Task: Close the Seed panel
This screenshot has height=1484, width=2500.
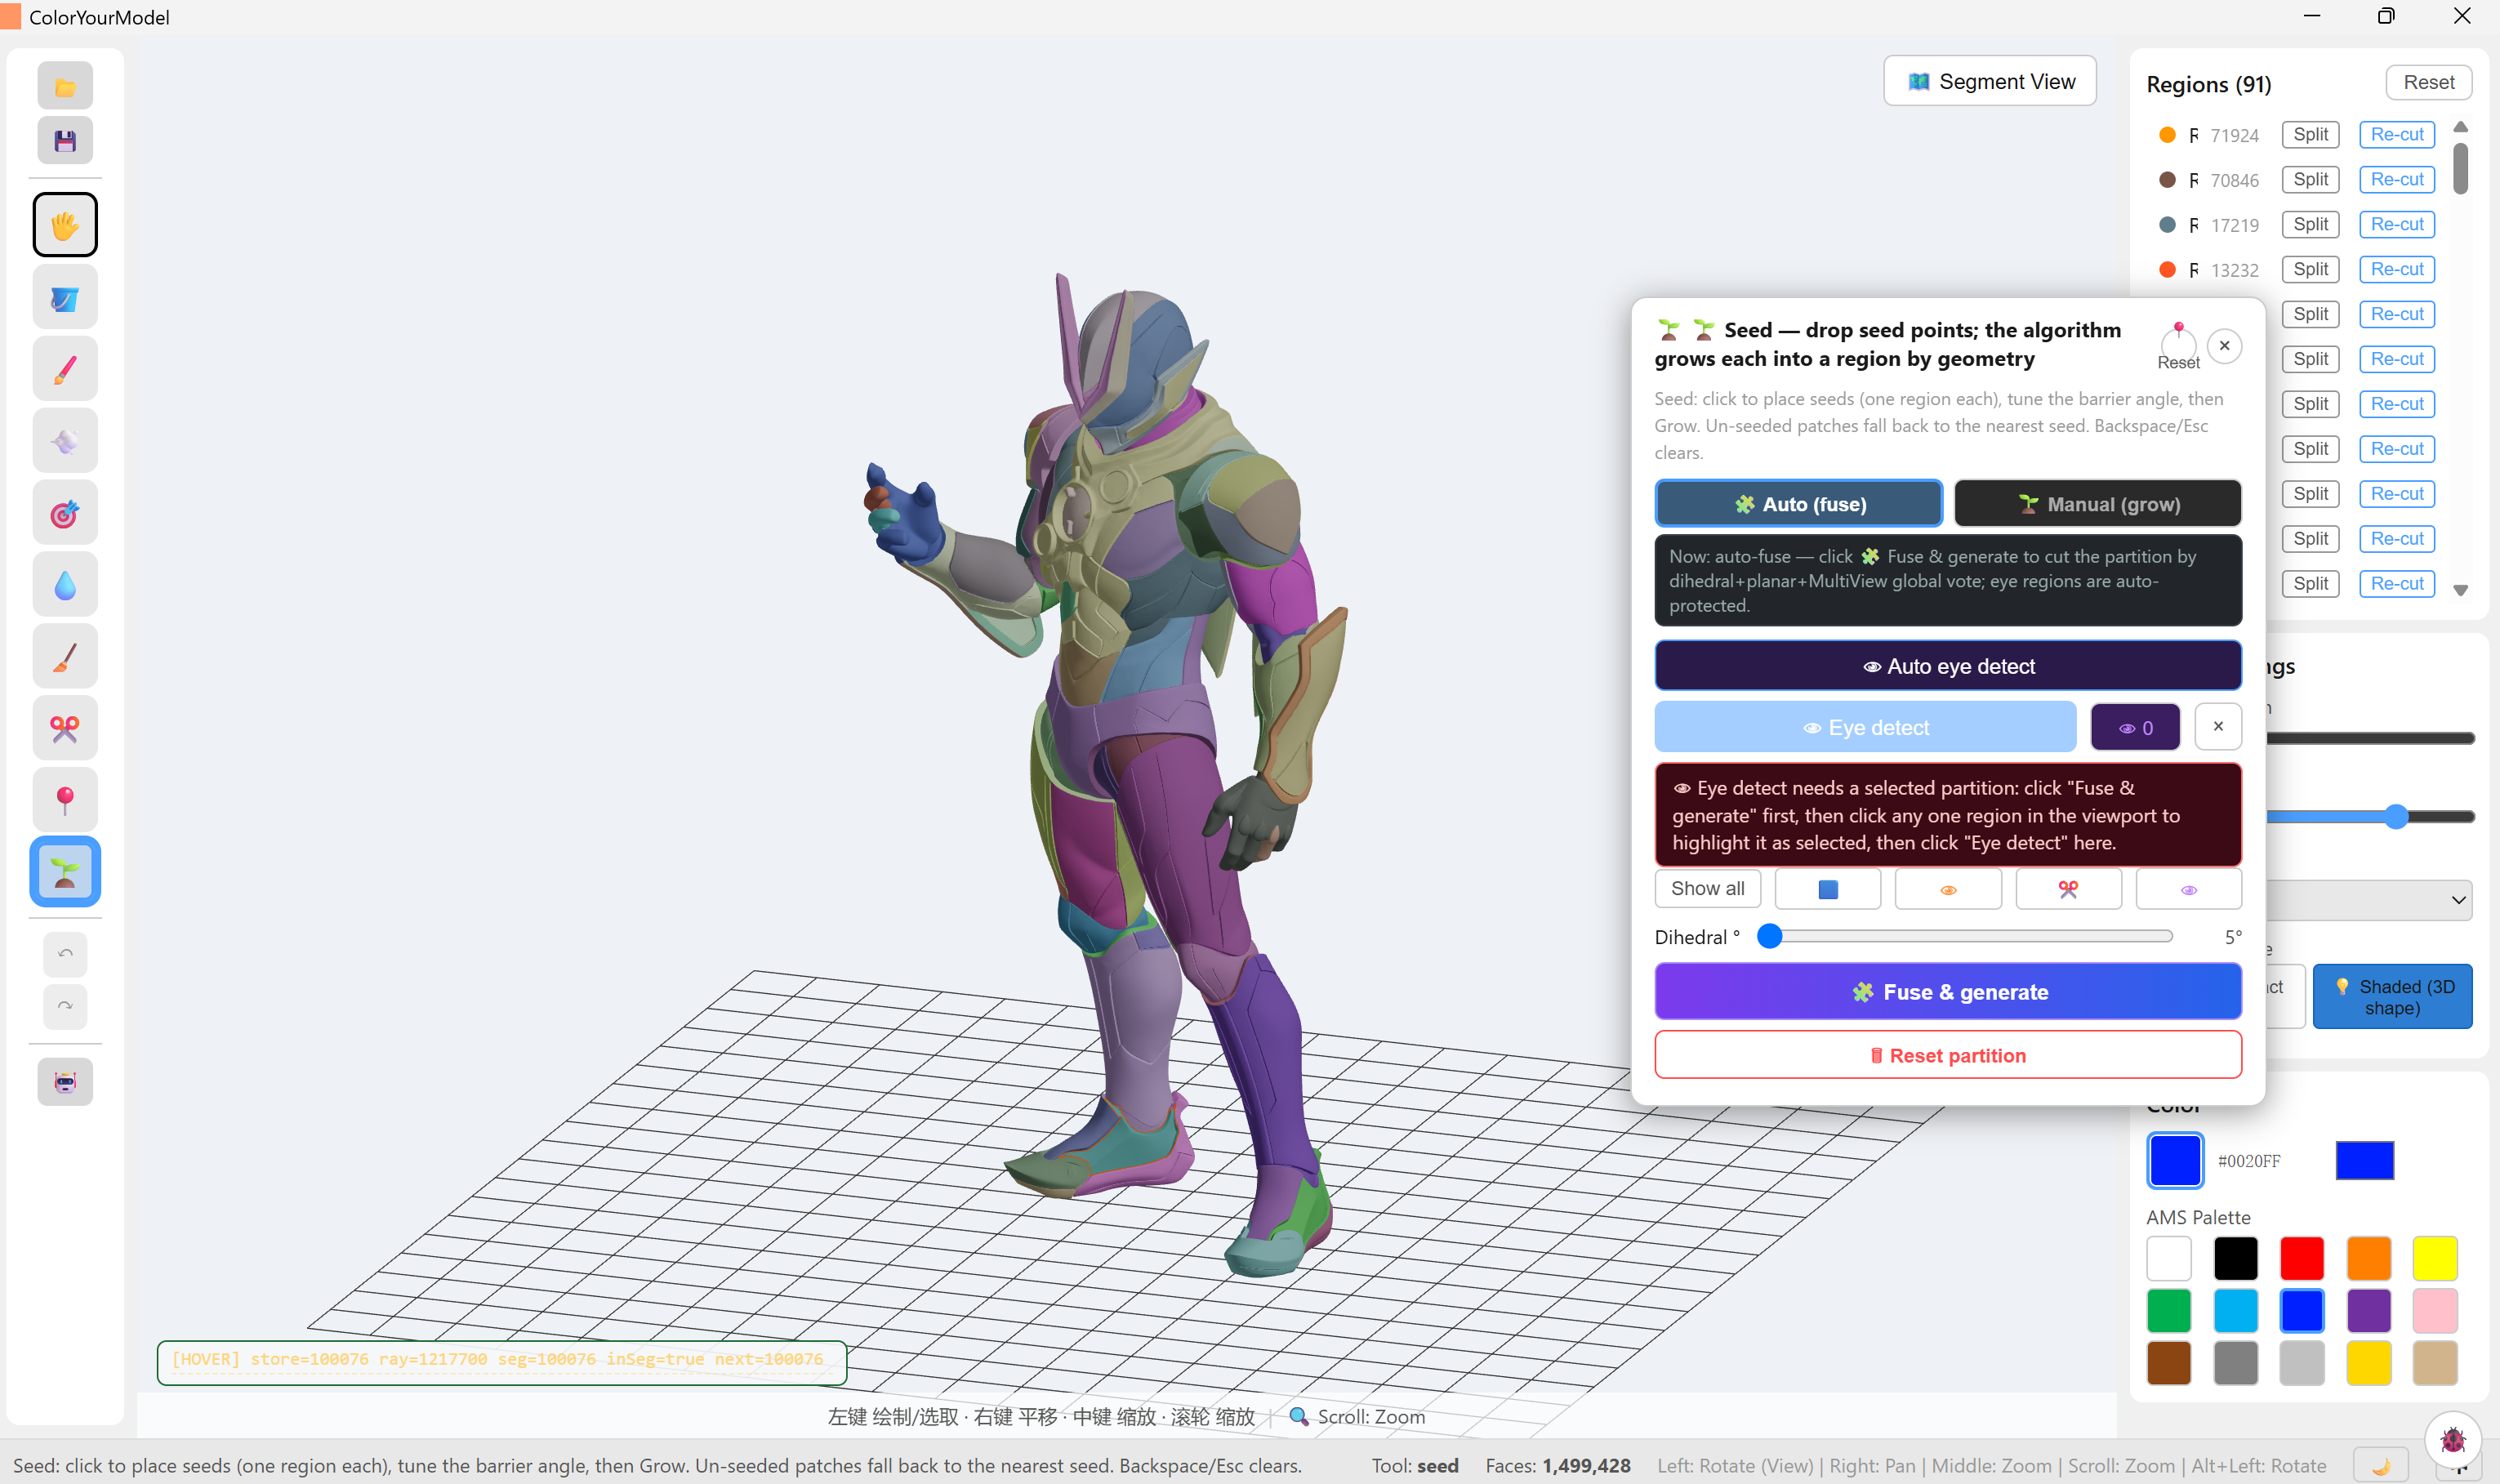Action: 2224,346
